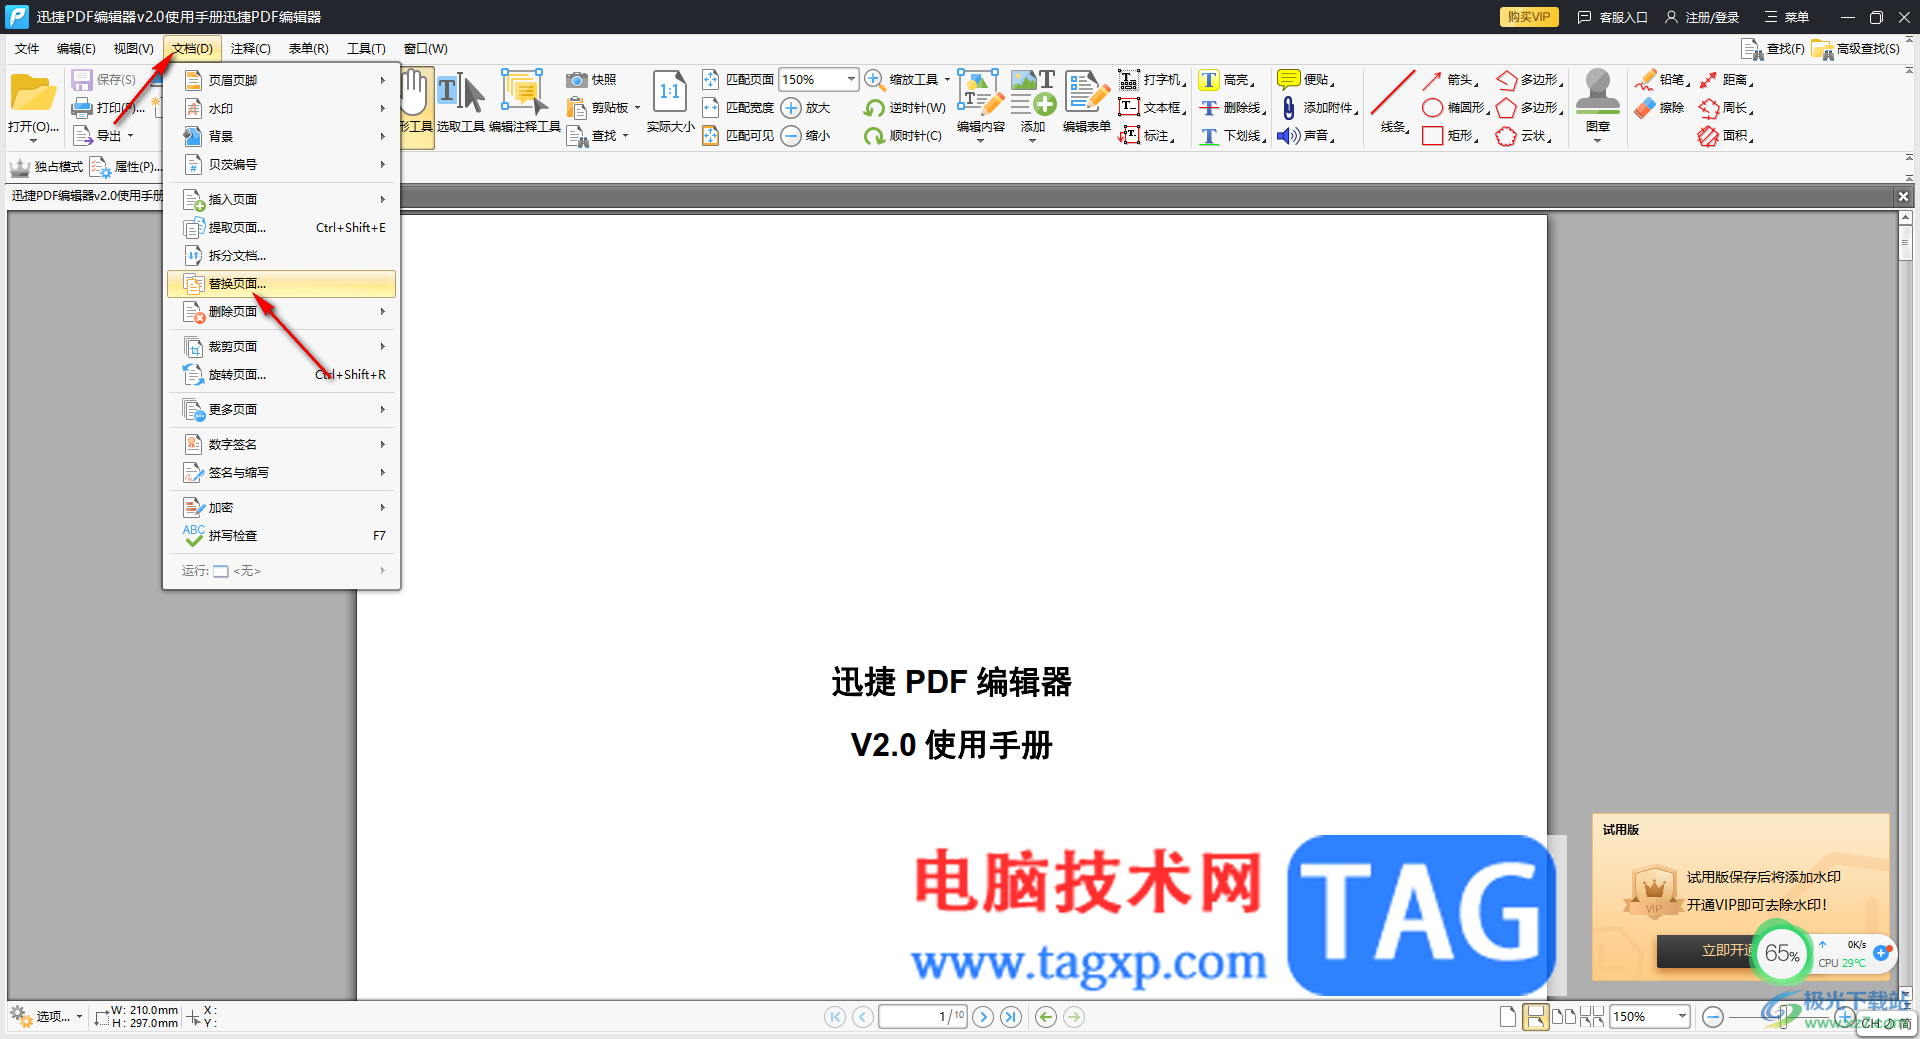1920x1039 pixels.
Task: Open 高级查找(S) advanced search
Action: [x=1856, y=49]
